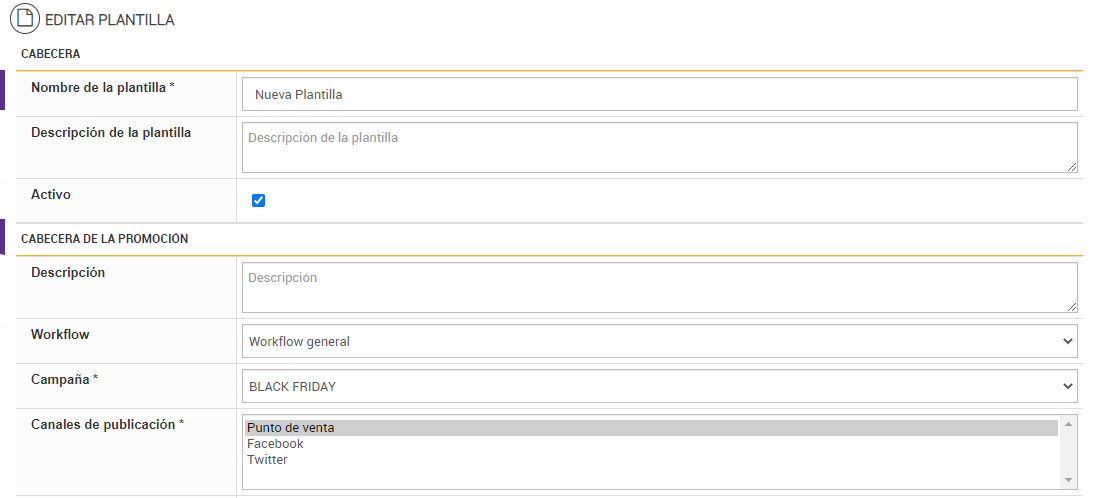Click the CABECERA section header

point(50,54)
